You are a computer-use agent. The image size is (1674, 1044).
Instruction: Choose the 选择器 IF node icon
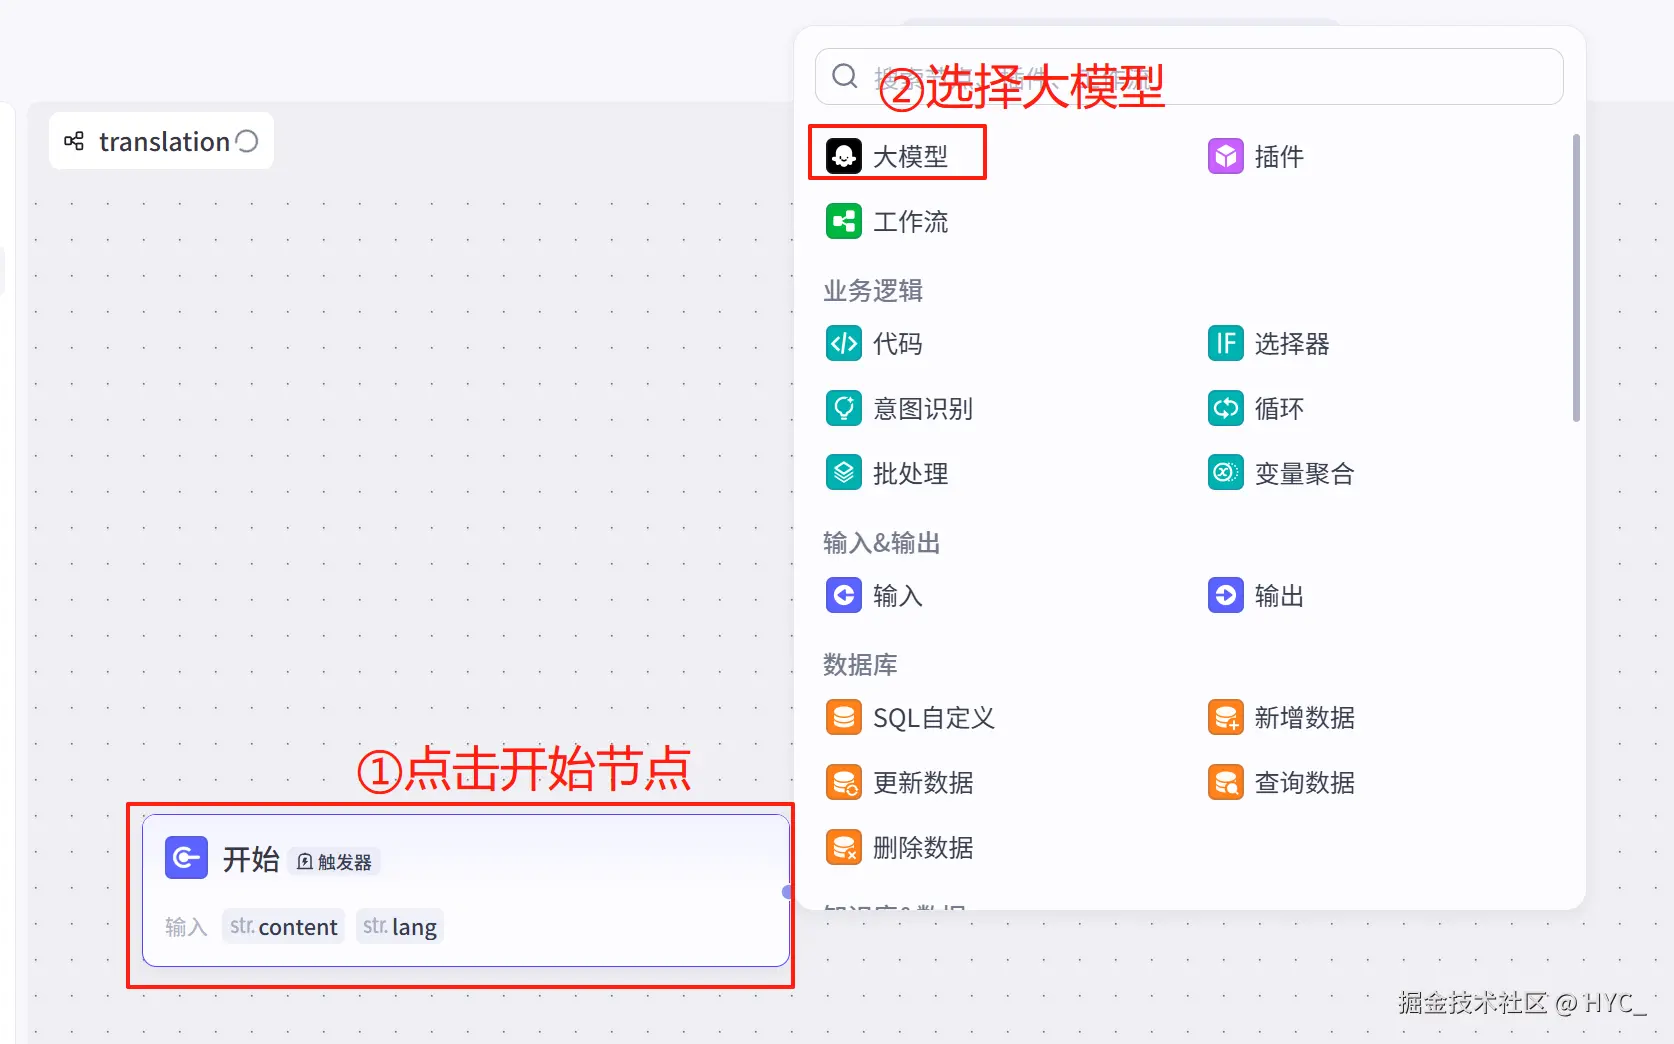coord(1226,343)
